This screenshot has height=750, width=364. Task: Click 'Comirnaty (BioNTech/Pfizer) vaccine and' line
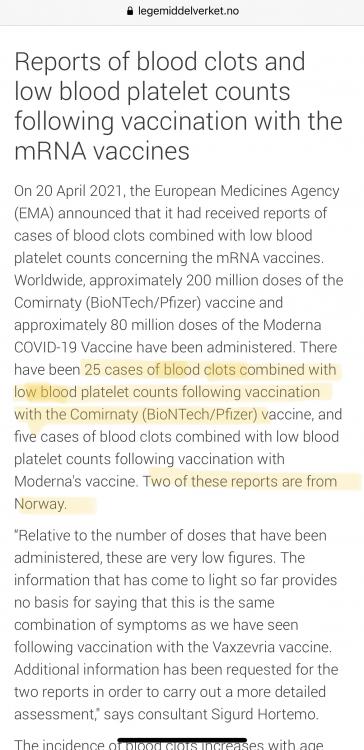coord(148,303)
